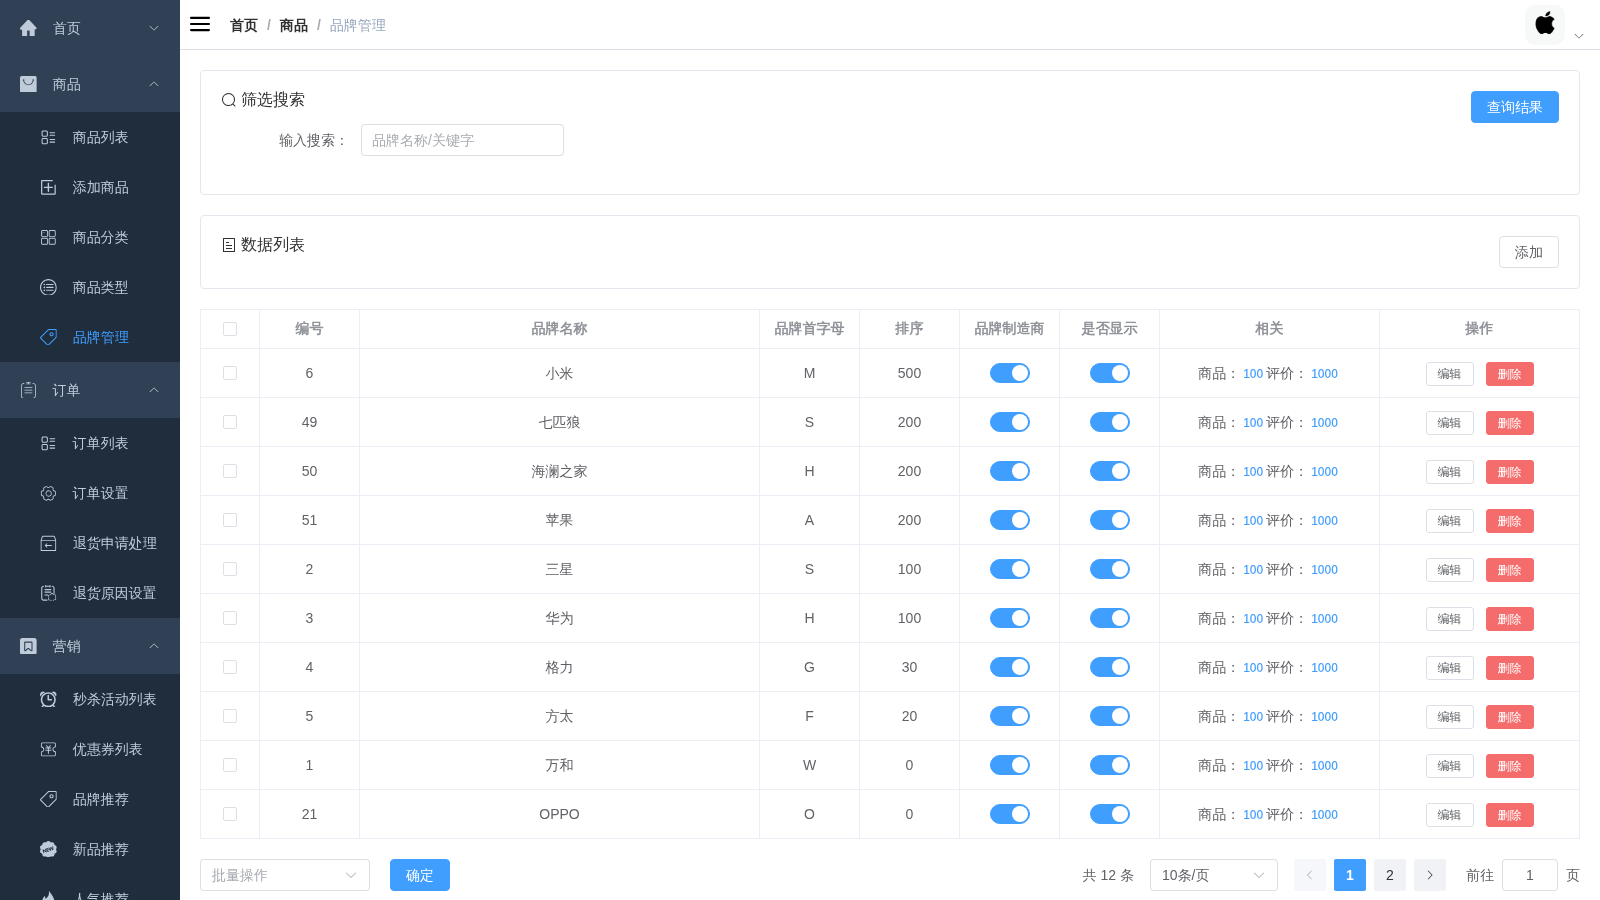1600x900 pixels.
Task: Toggle 是否显示 switch for 苹果
Action: tap(1110, 520)
